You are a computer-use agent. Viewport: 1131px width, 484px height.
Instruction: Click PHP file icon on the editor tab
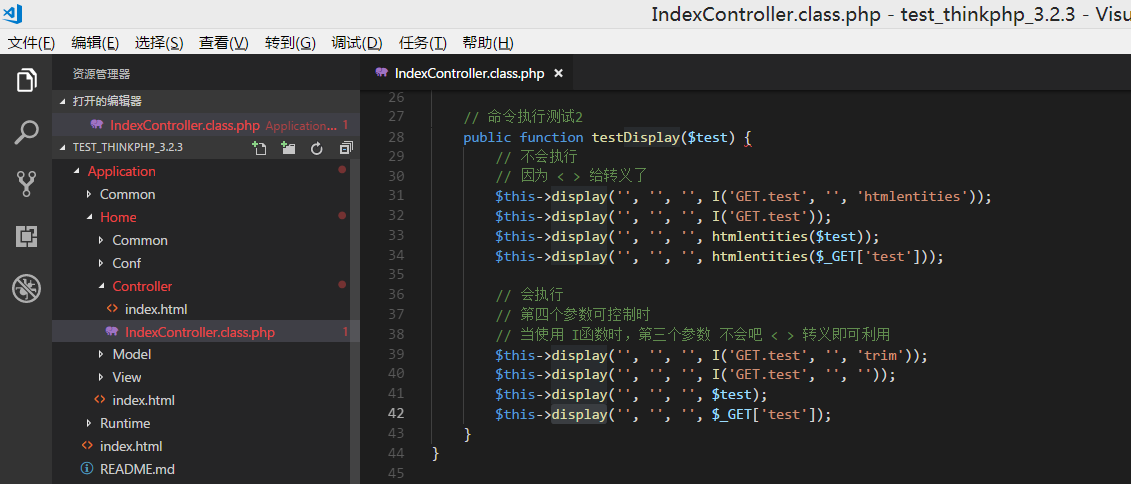click(x=382, y=73)
